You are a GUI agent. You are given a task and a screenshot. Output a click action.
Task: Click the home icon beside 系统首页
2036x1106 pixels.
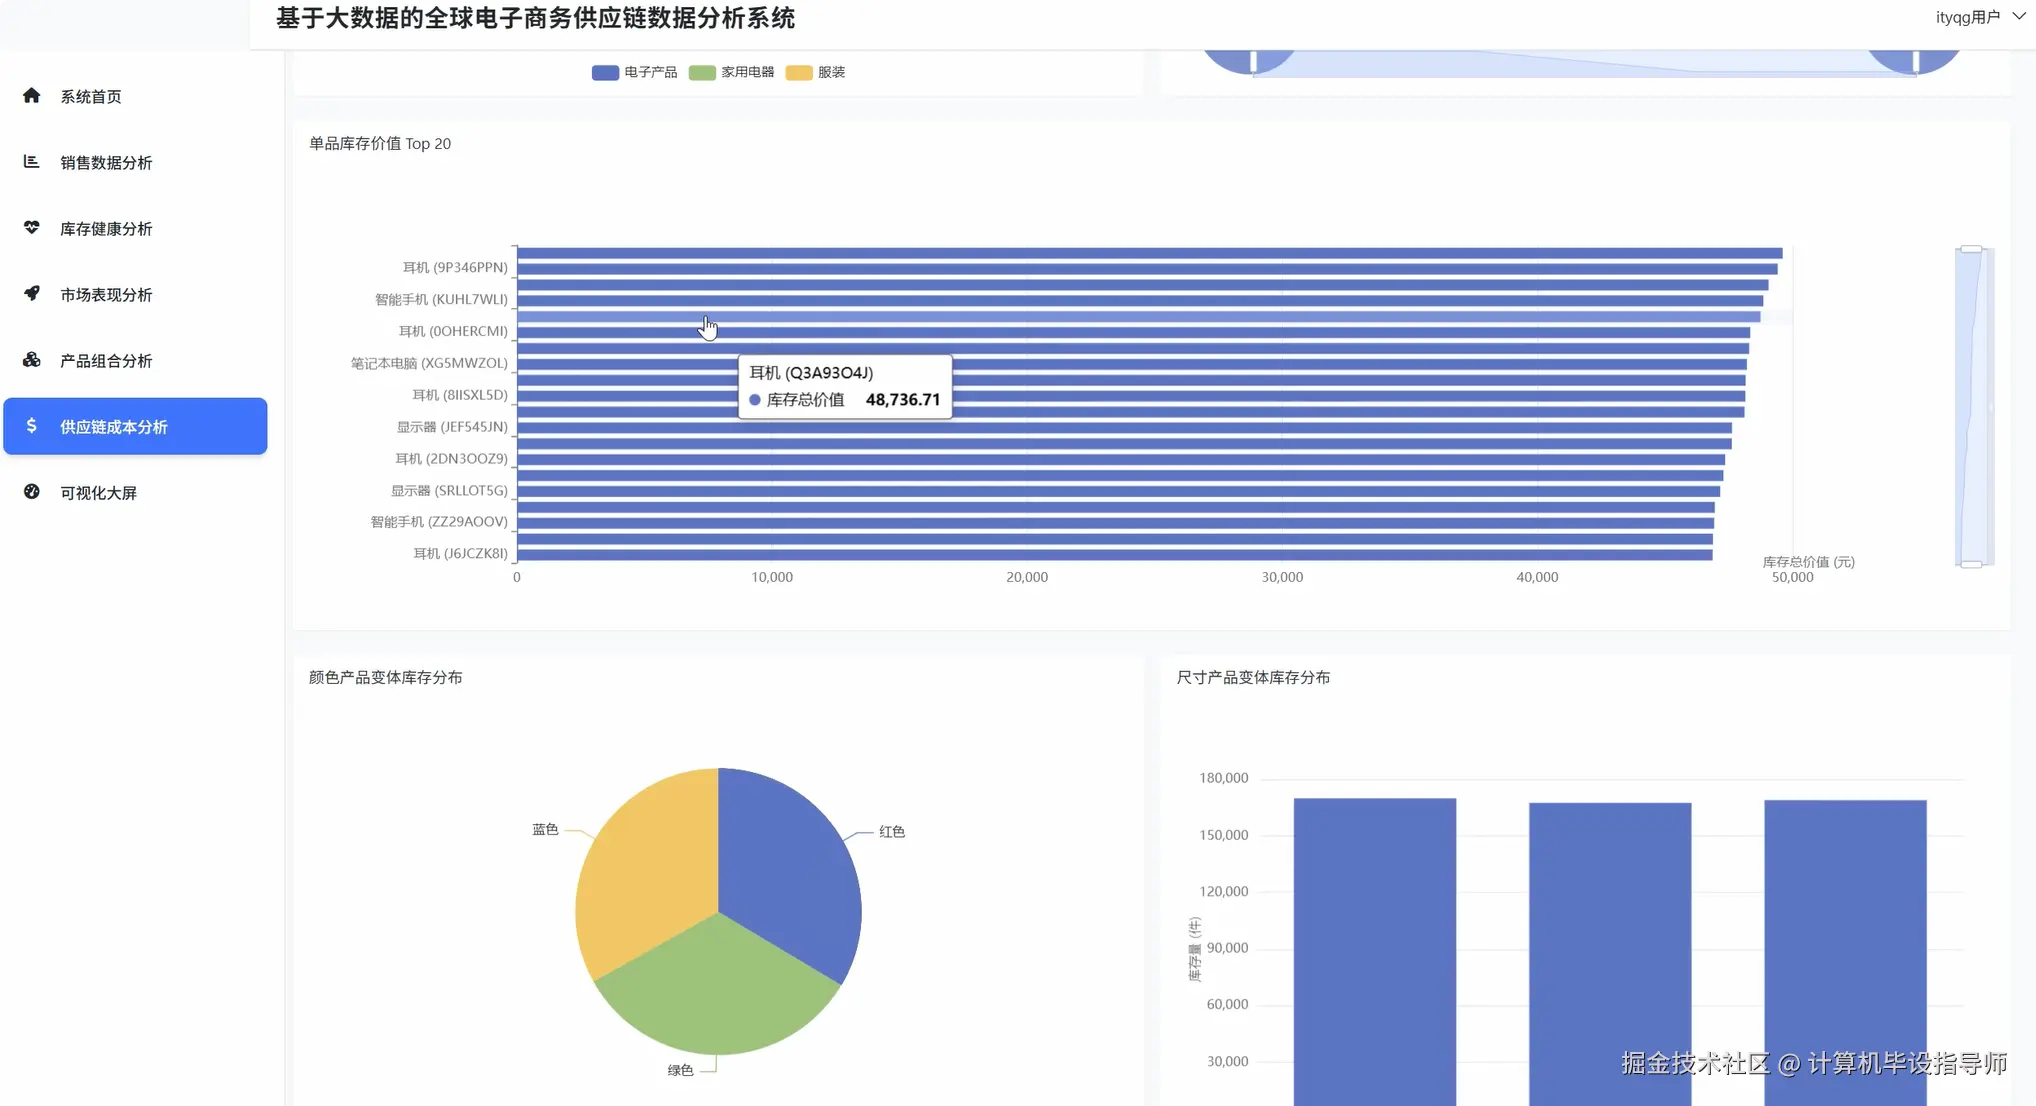click(x=32, y=96)
